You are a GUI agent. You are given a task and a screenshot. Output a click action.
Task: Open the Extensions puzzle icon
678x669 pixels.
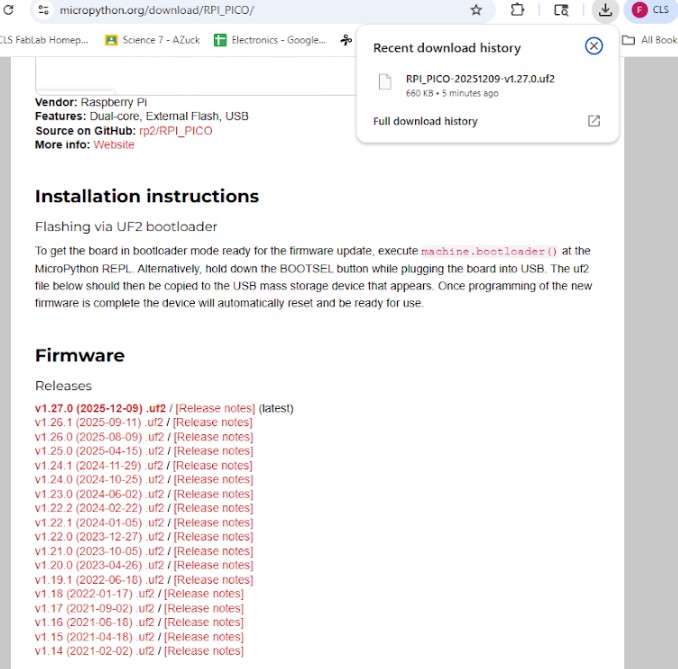(x=517, y=10)
